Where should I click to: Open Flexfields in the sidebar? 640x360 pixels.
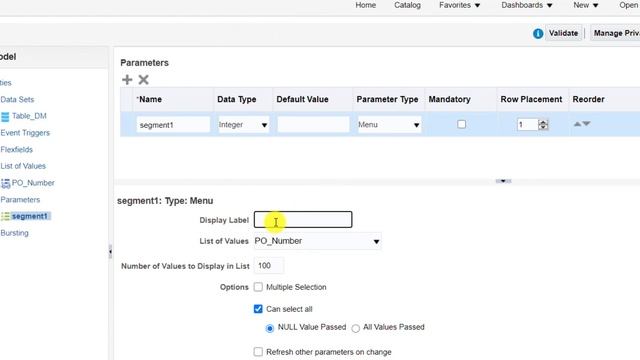(16, 150)
